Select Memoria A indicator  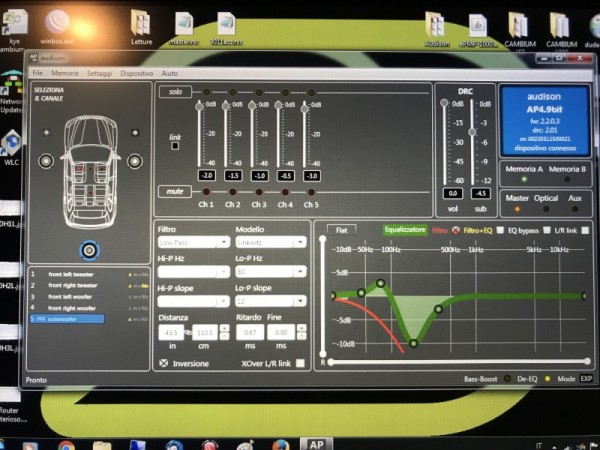click(524, 179)
